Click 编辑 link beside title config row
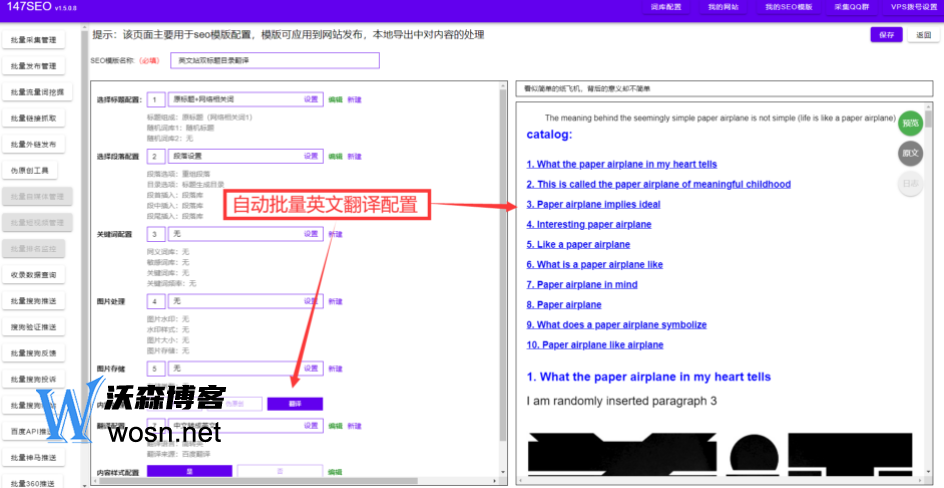Screen dimensions: 944x488 (335, 100)
